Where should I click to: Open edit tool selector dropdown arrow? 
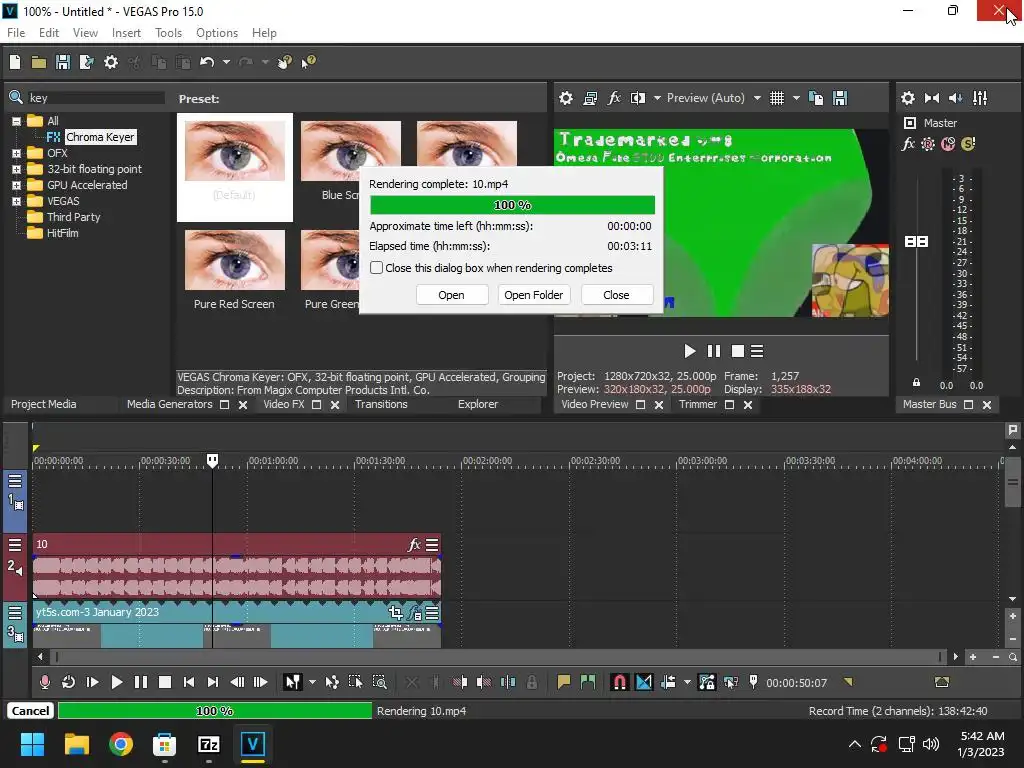click(312, 682)
